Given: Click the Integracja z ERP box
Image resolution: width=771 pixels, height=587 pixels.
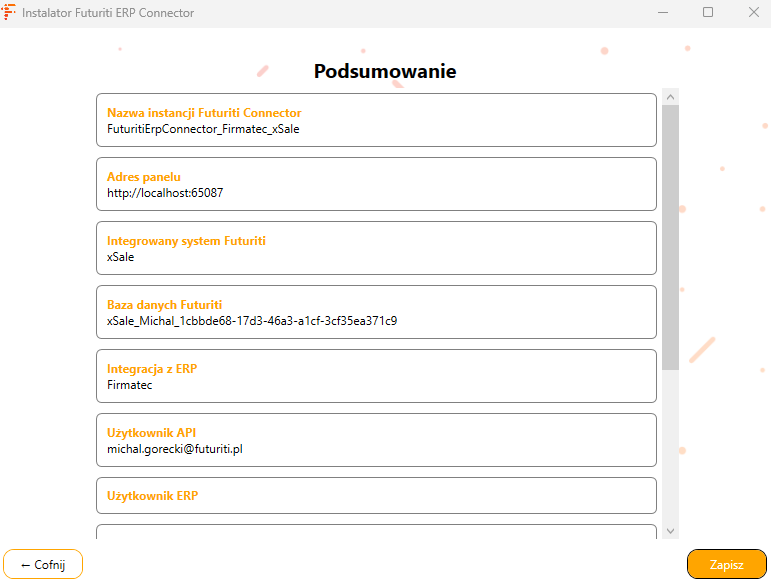Looking at the screenshot, I should [x=376, y=376].
